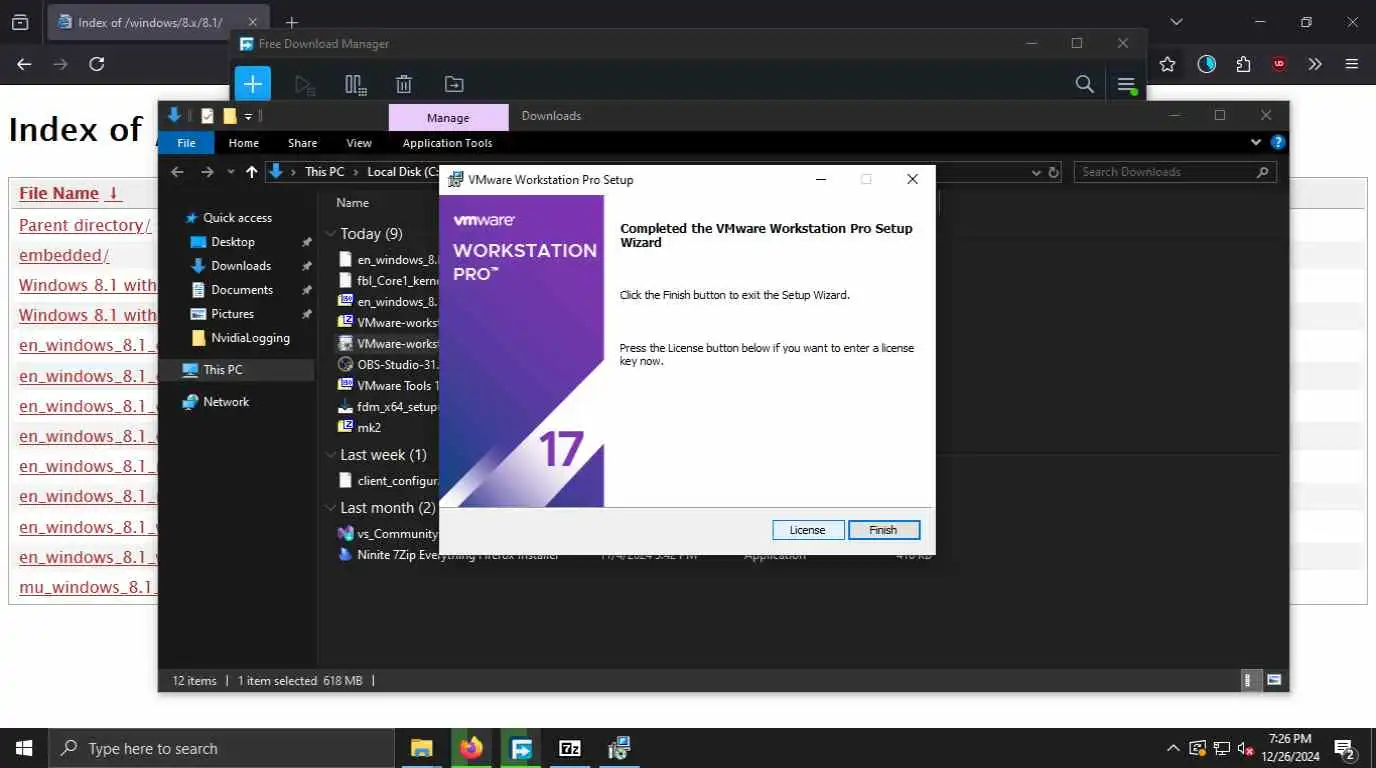This screenshot has width=1376, height=768.
Task: Reload the Firefox page
Action: [97, 64]
